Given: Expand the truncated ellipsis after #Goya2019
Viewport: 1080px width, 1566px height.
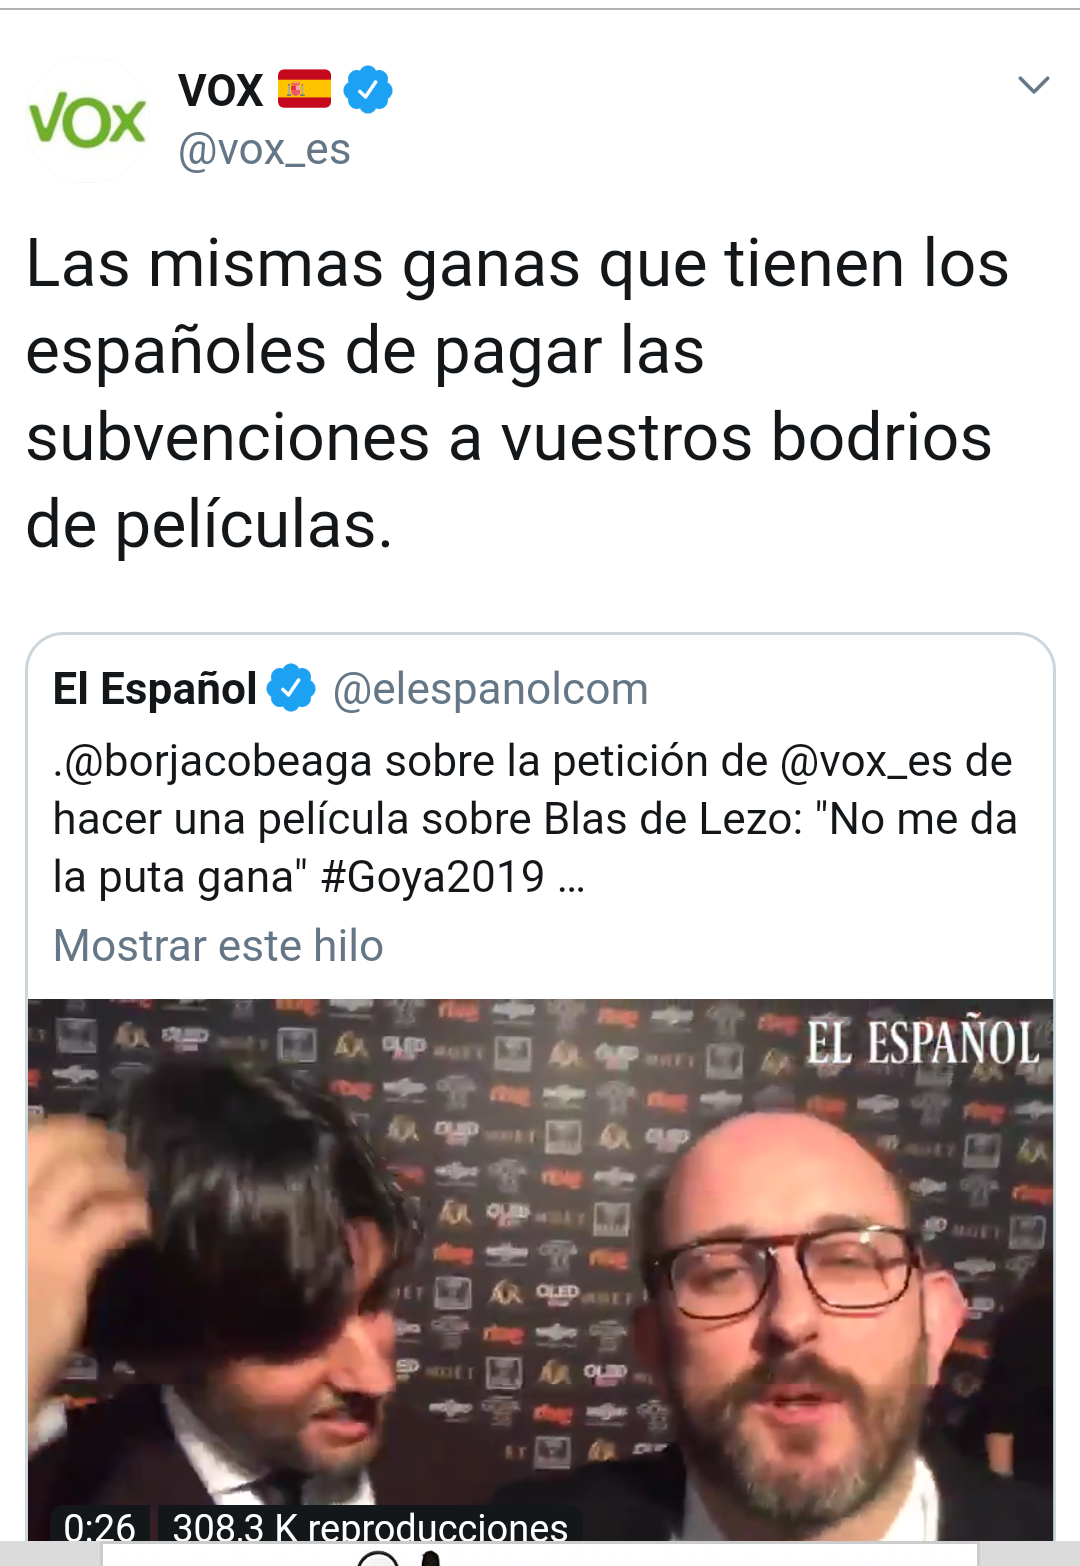Looking at the screenshot, I should pos(571,880).
